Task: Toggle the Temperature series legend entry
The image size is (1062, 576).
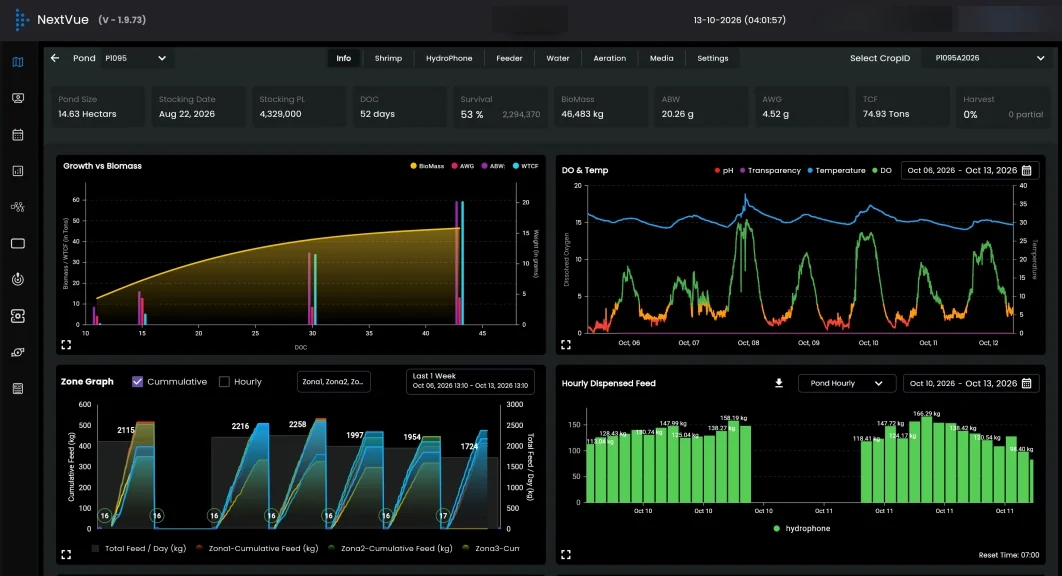Action: (836, 171)
